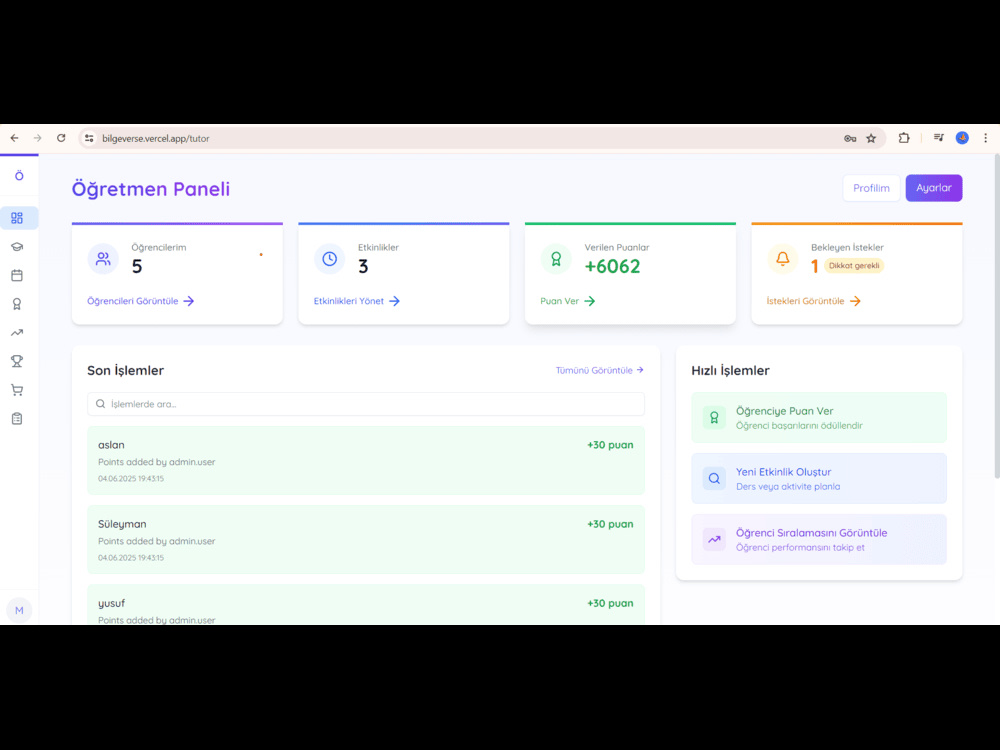Open the calendar events icon in sidebar
This screenshot has width=1000, height=750.
coord(17,276)
